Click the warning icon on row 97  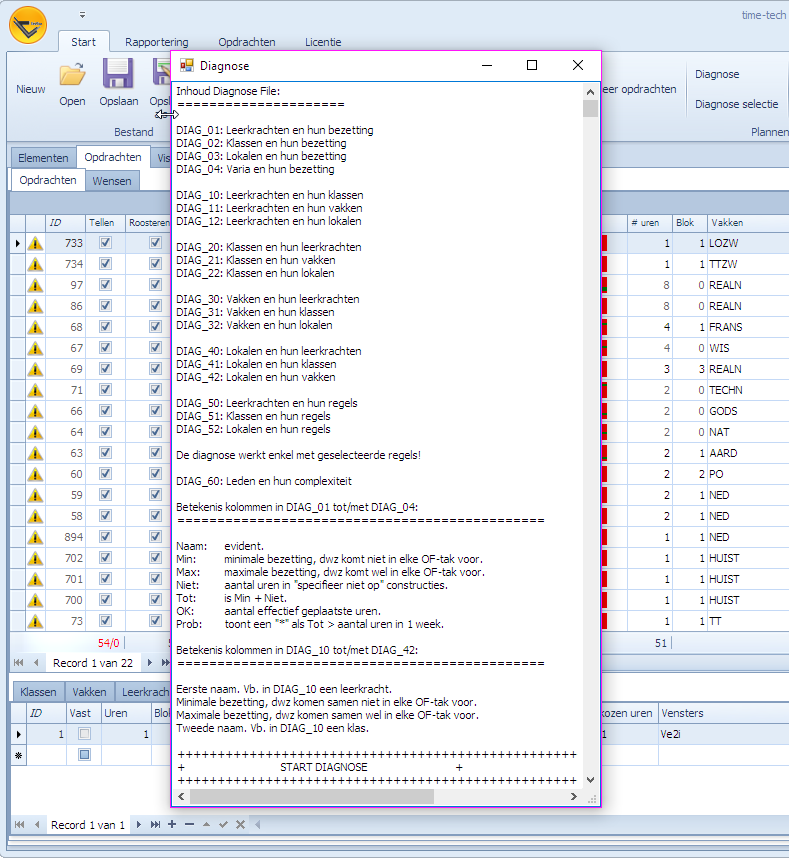point(36,285)
